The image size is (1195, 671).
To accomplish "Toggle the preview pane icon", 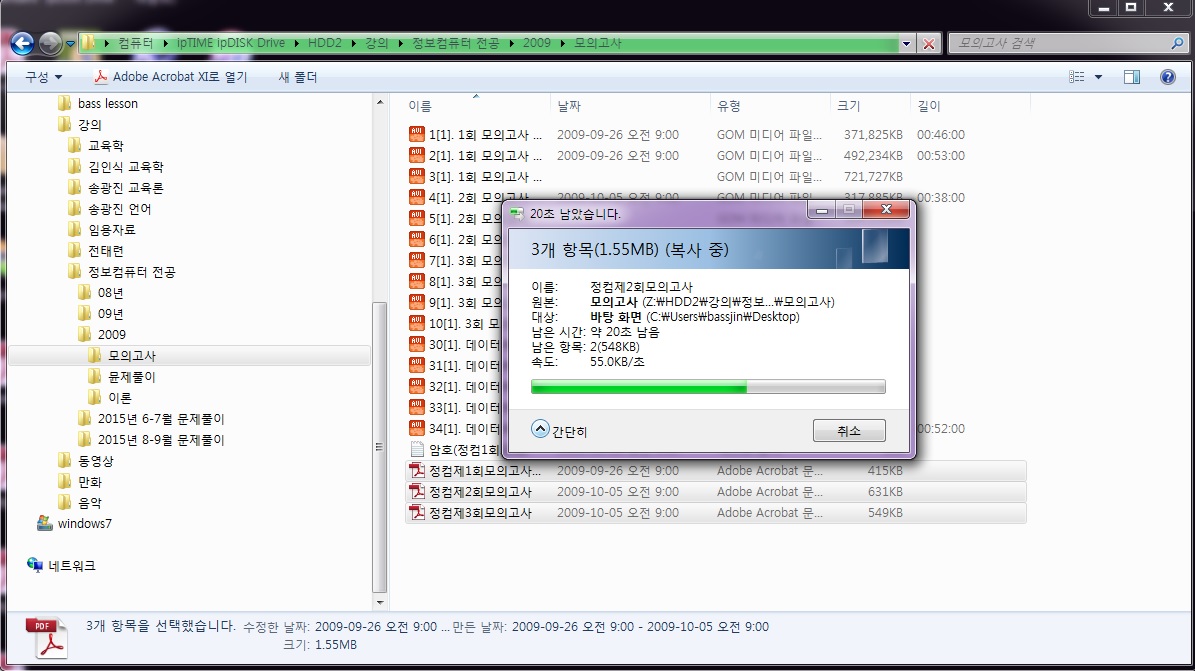I will [1132, 77].
